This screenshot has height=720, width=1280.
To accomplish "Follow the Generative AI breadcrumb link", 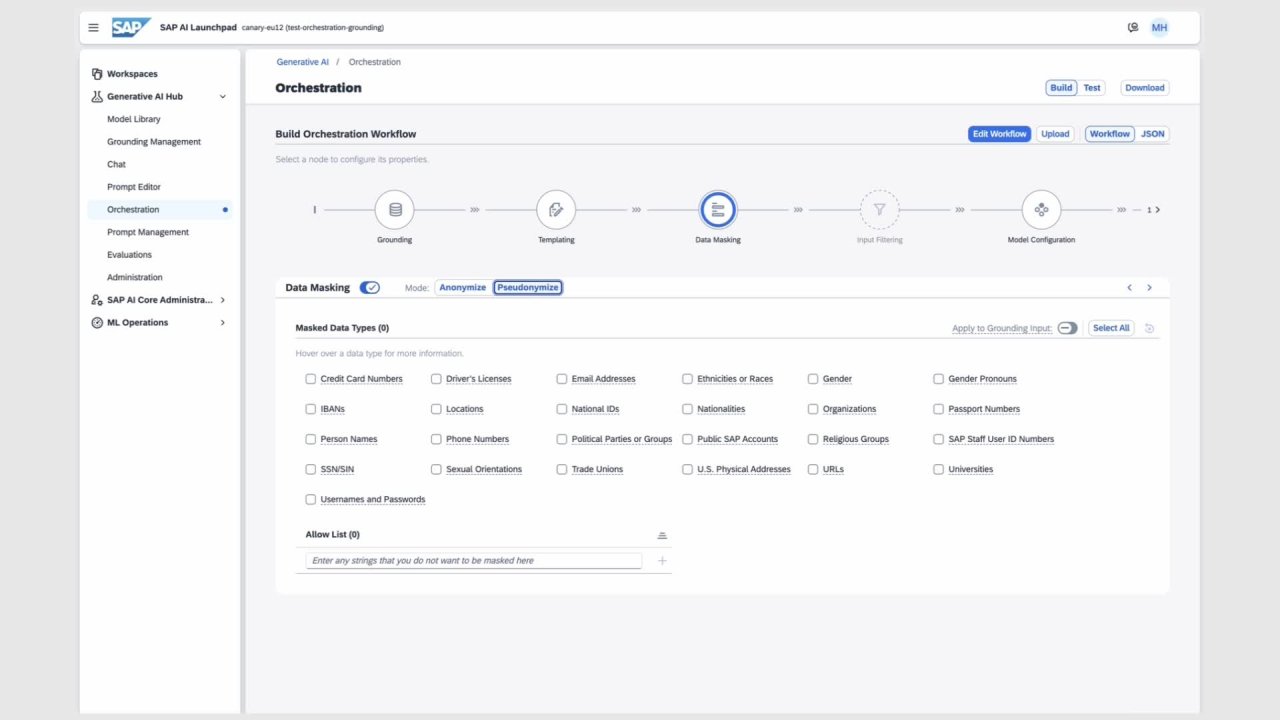I will (303, 62).
